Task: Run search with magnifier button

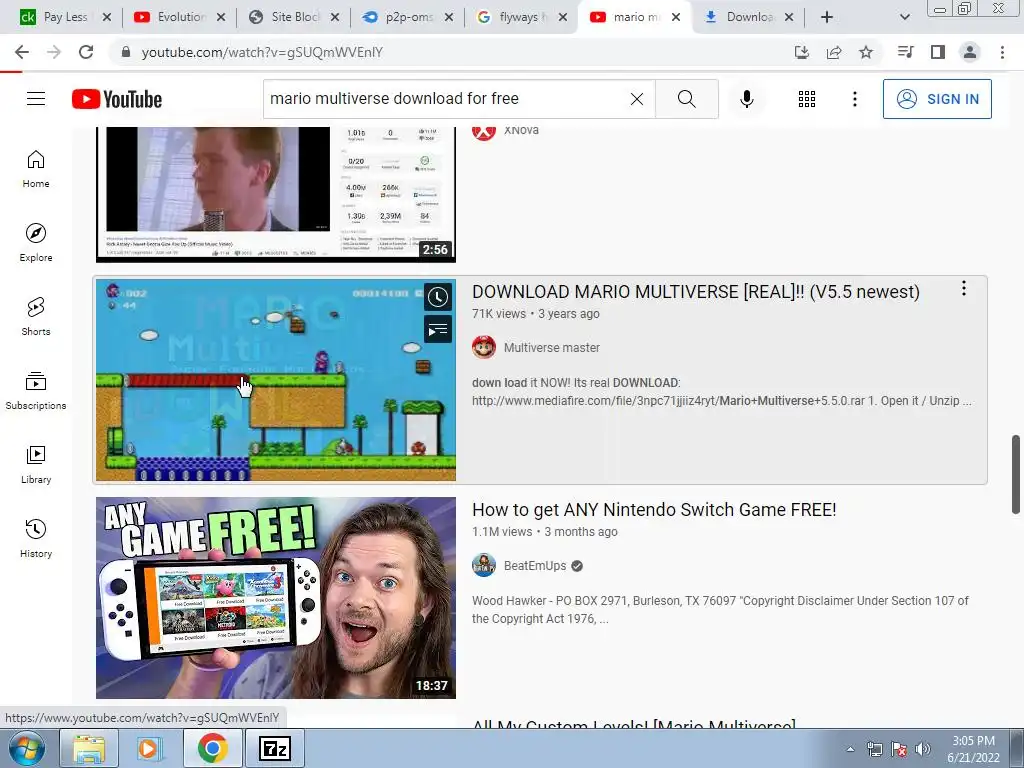Action: point(686,99)
